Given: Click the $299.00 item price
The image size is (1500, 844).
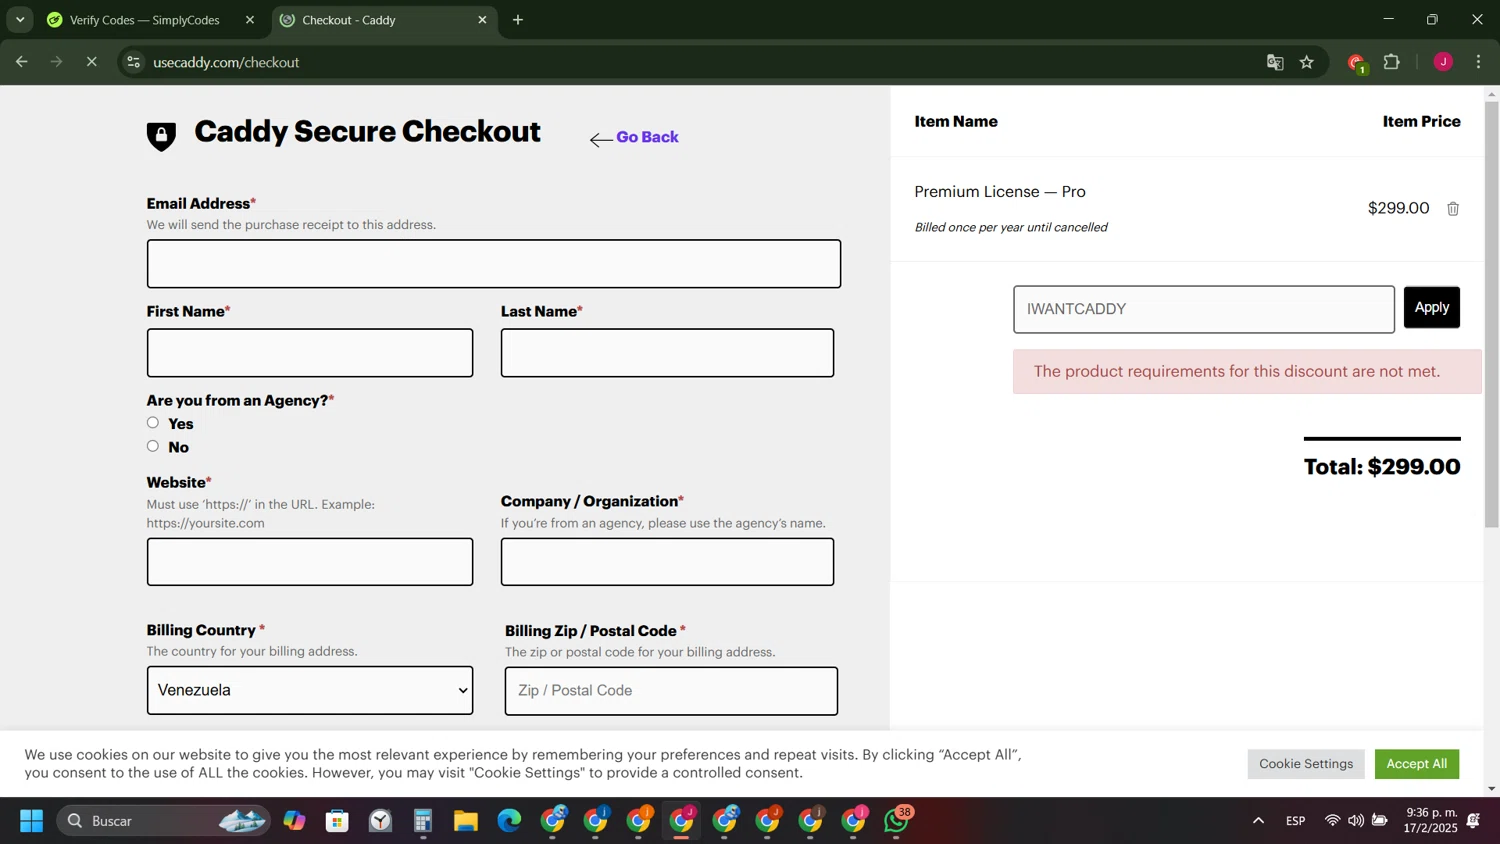Looking at the screenshot, I should (1398, 208).
